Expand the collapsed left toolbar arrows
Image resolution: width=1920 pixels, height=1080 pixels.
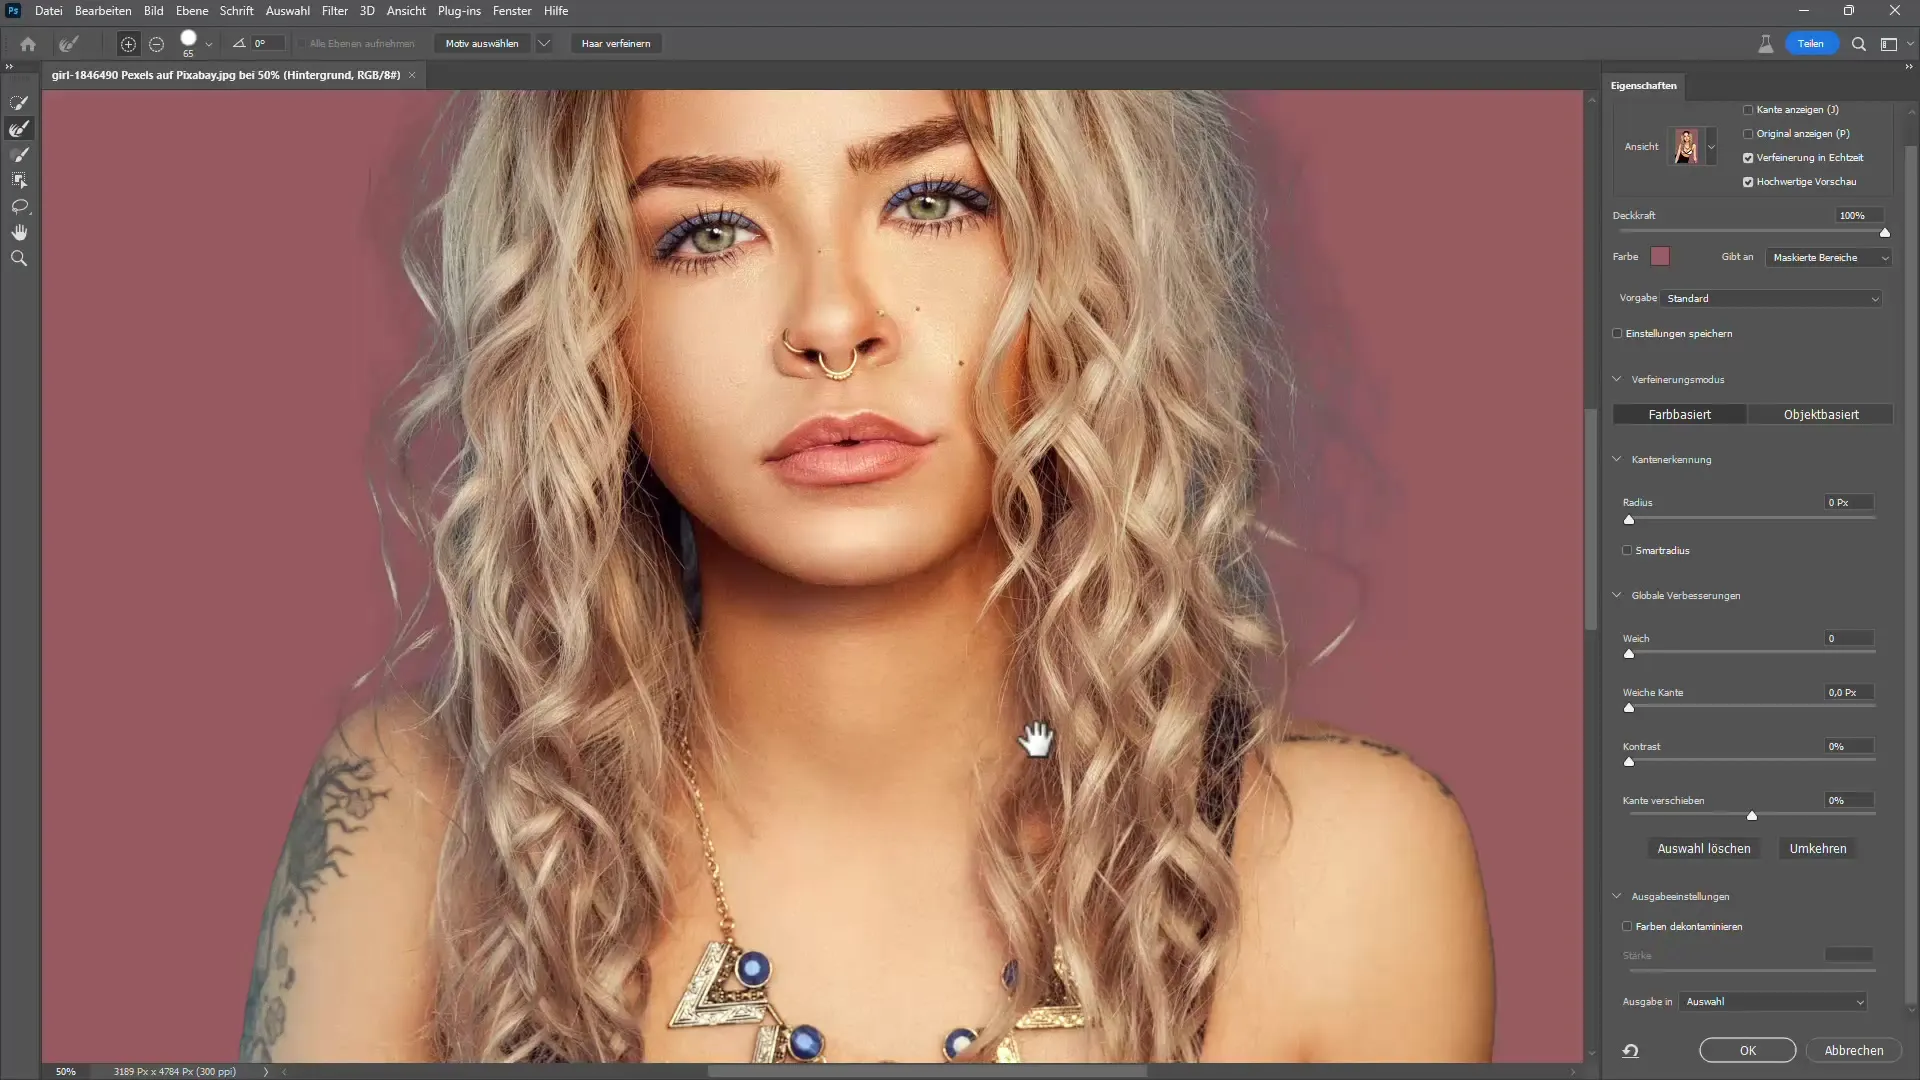tap(9, 66)
